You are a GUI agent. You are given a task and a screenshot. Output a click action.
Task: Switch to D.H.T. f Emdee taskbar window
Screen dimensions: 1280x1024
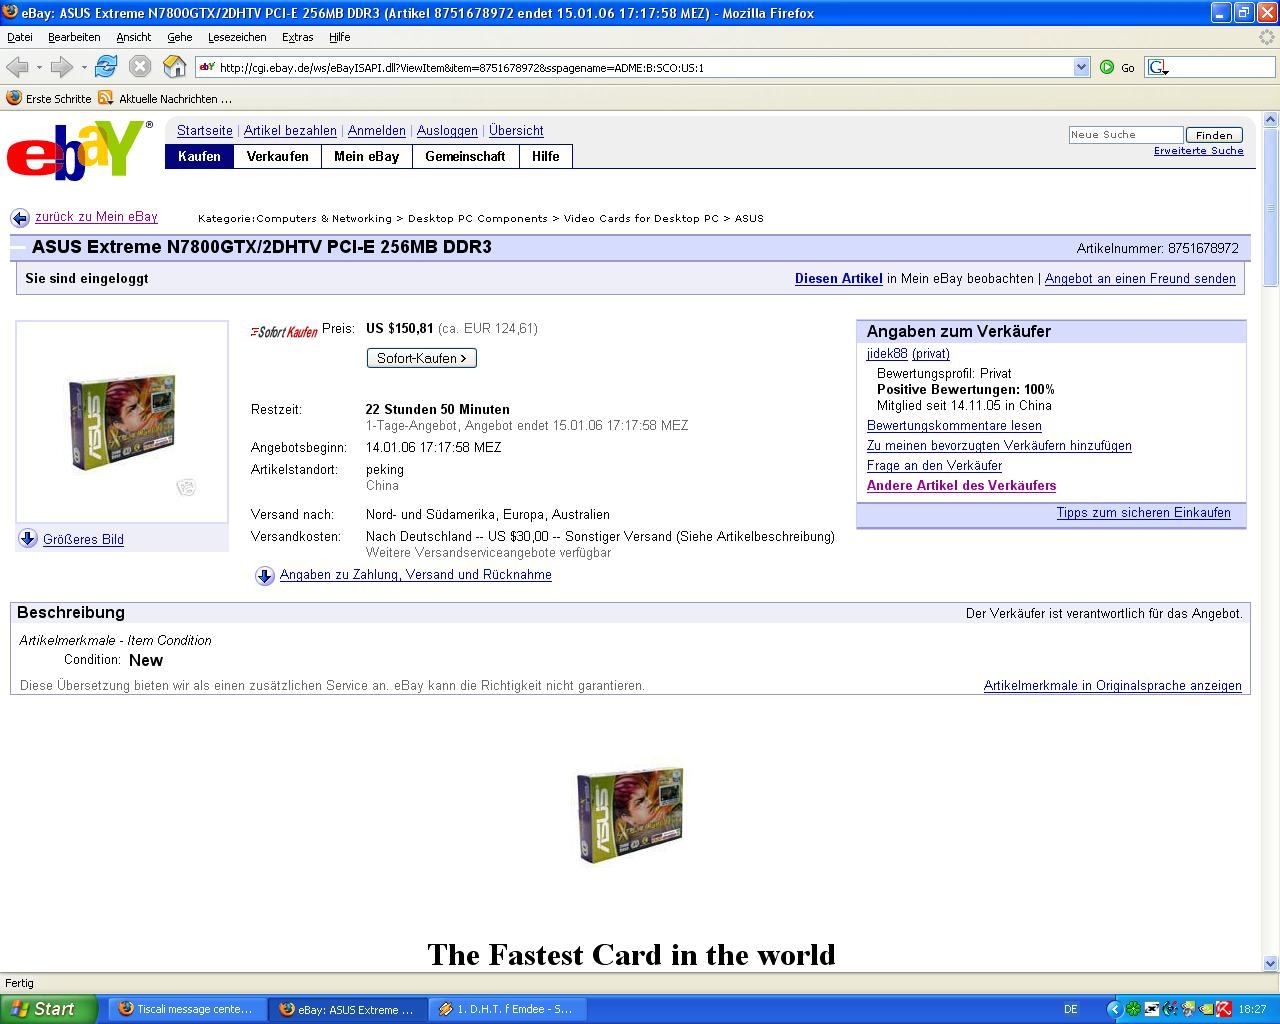click(x=508, y=1009)
